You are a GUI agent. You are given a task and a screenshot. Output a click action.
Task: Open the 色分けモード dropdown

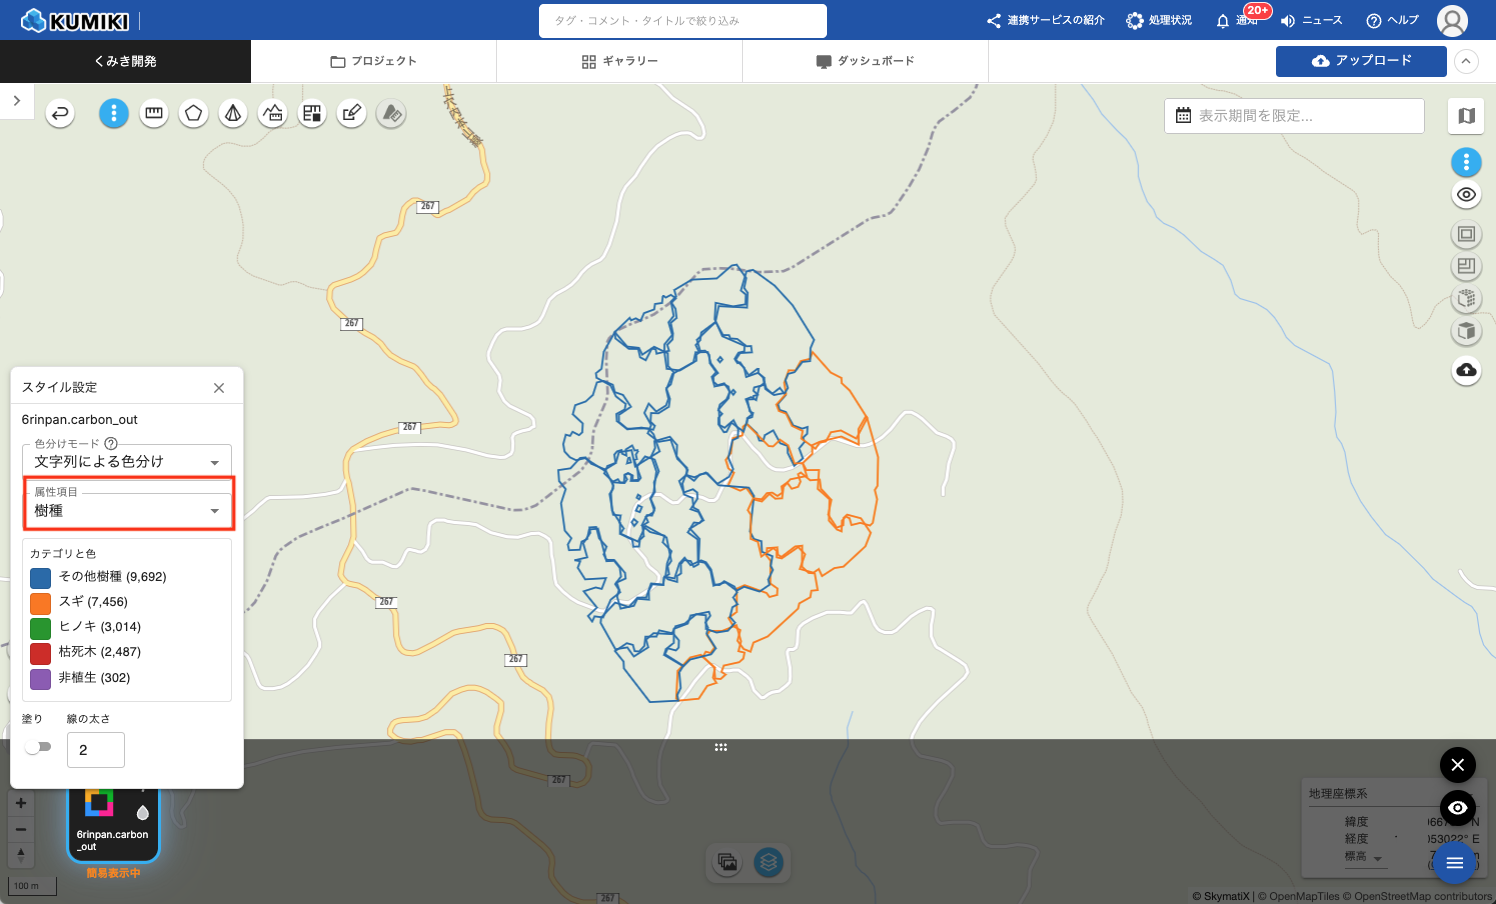pos(127,461)
